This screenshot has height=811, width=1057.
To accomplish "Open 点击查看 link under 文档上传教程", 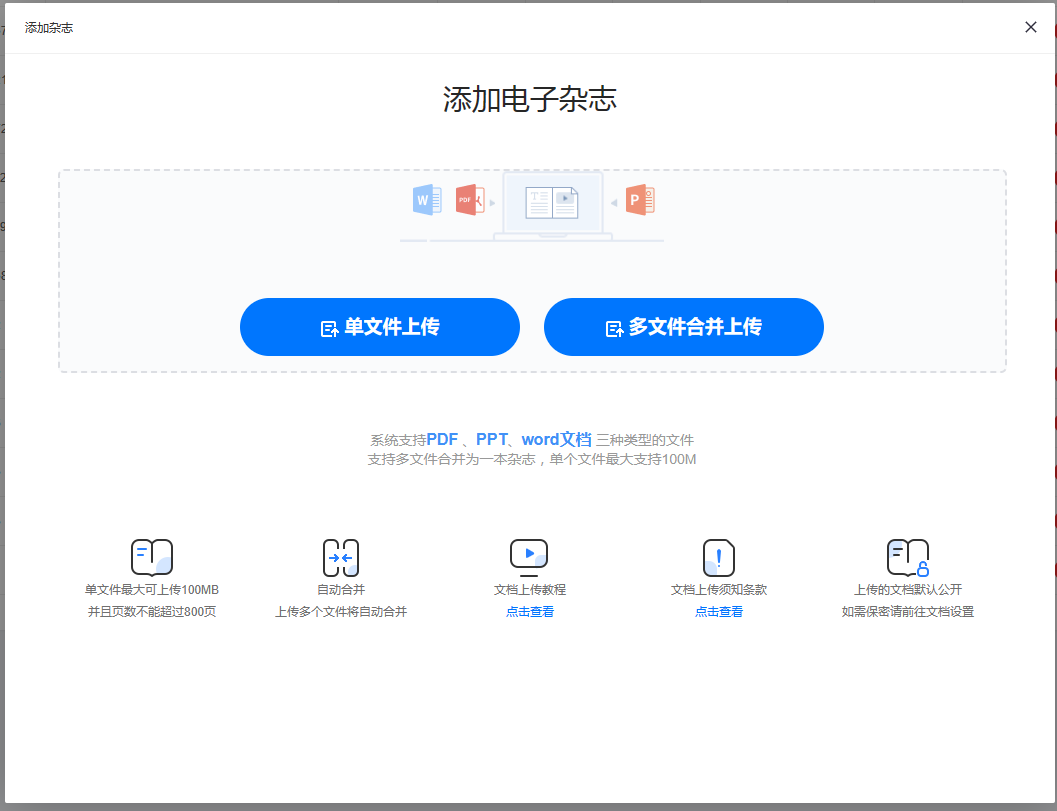I will 530,612.
